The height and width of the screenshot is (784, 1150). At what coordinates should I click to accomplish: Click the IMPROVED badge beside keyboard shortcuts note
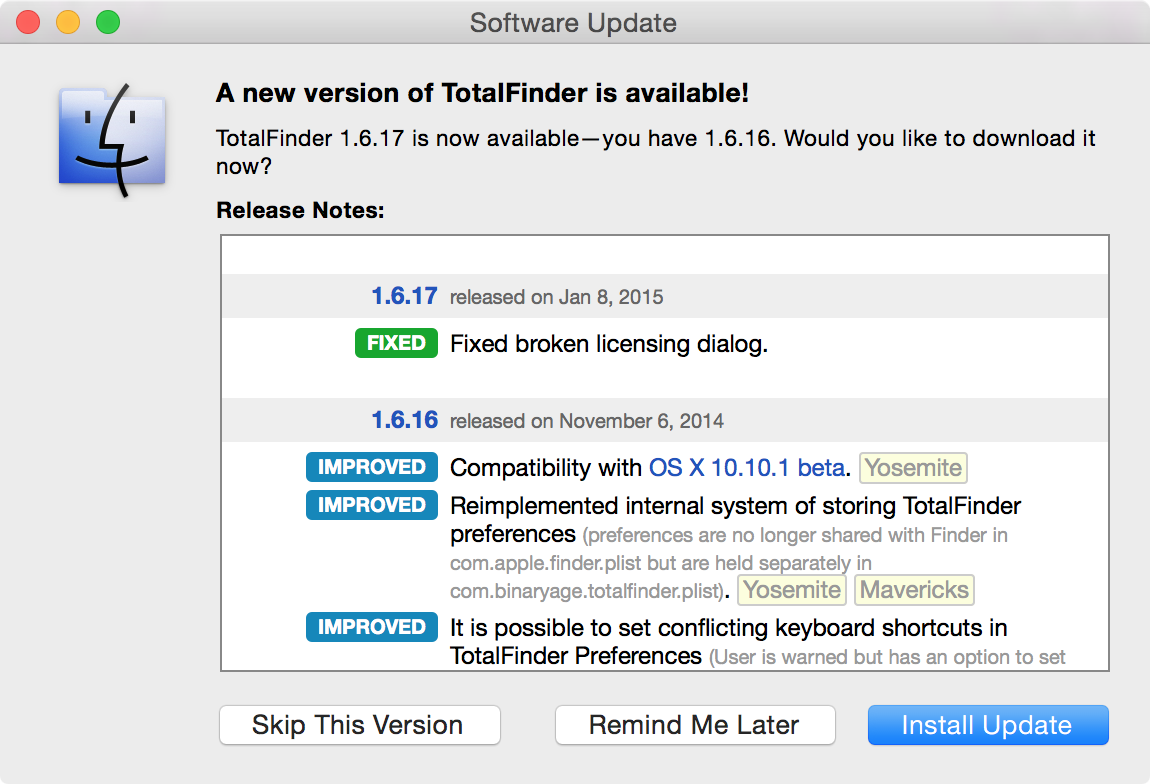372,627
